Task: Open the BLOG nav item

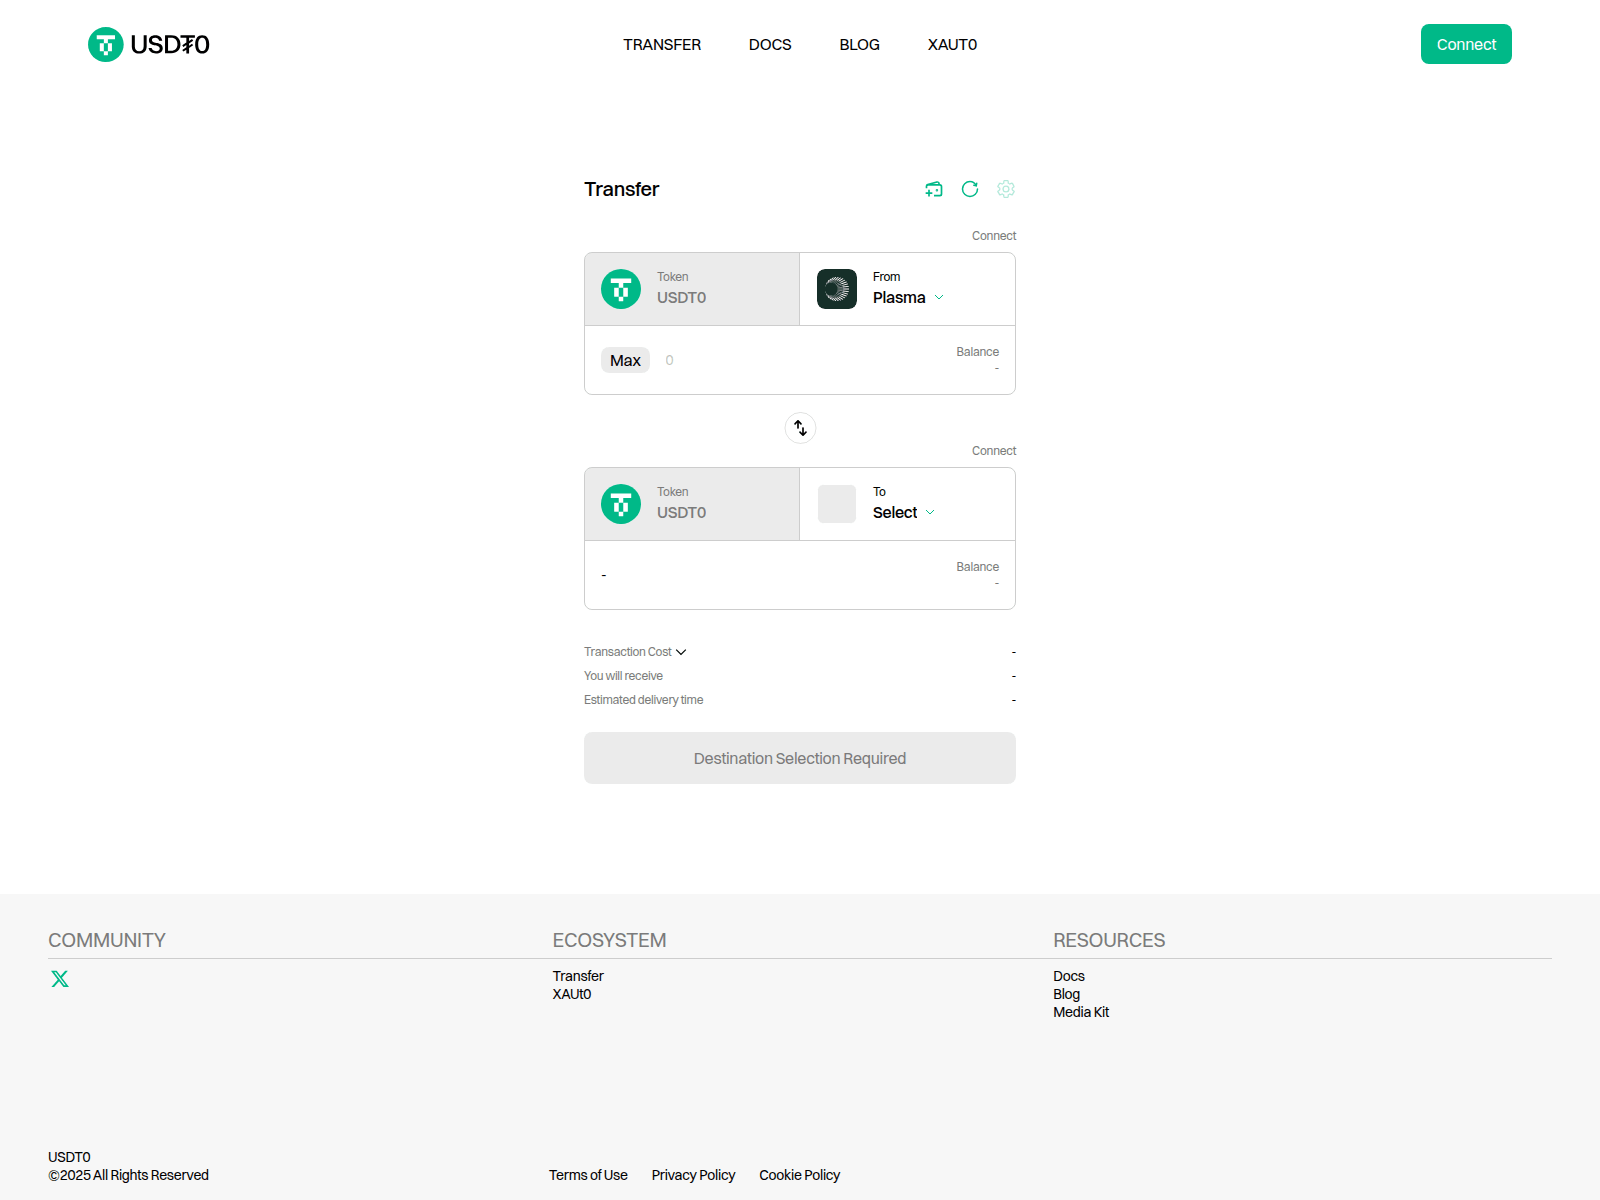Action: [860, 45]
